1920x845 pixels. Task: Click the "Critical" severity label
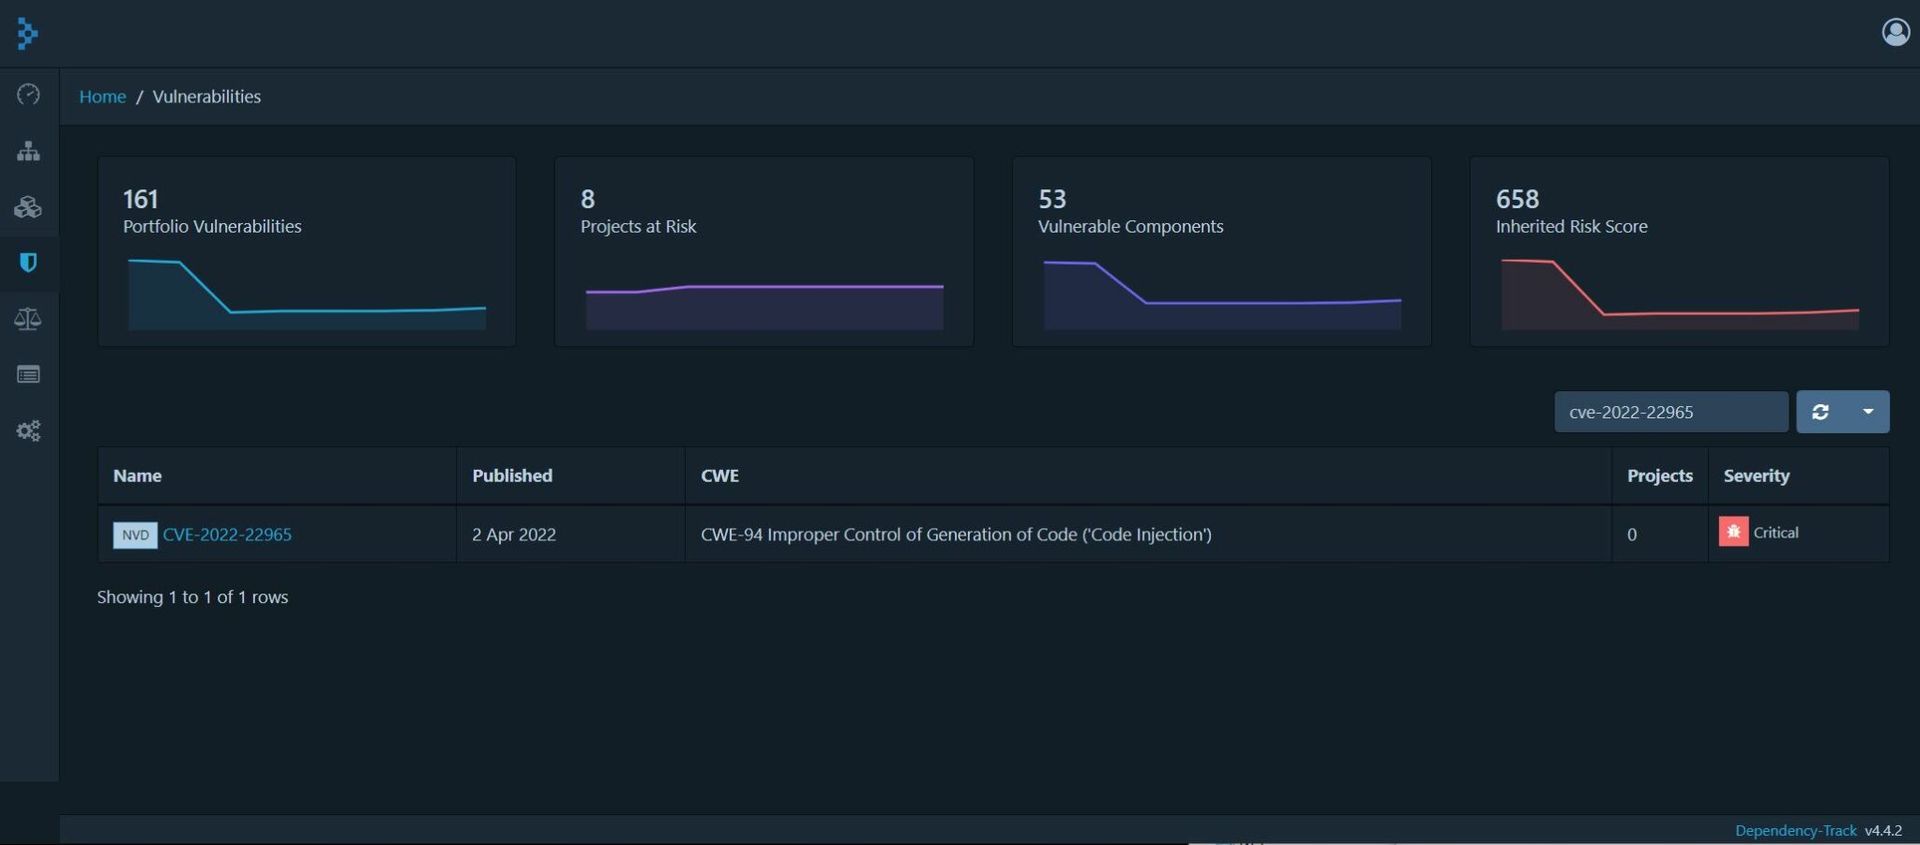coord(1776,533)
